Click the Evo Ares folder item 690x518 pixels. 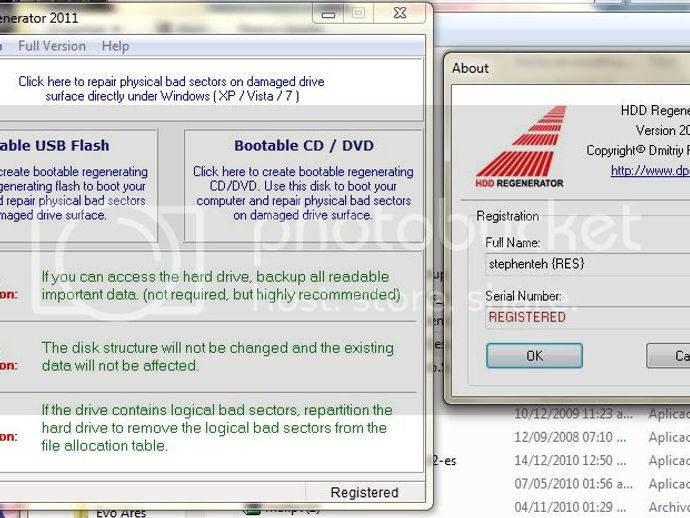(x=110, y=513)
